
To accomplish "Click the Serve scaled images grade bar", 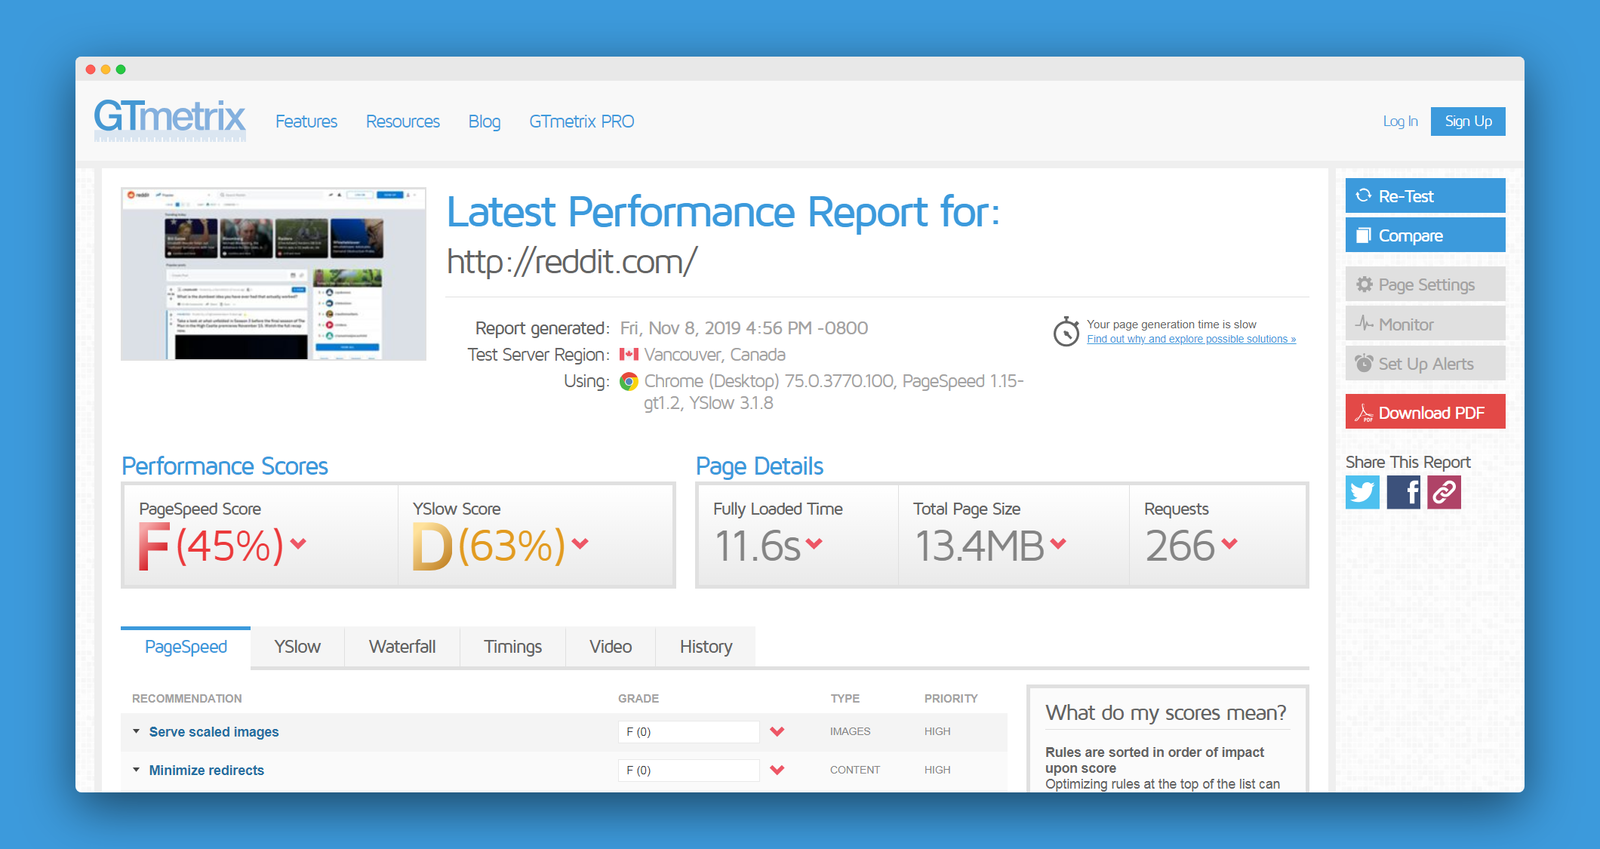I will point(688,732).
